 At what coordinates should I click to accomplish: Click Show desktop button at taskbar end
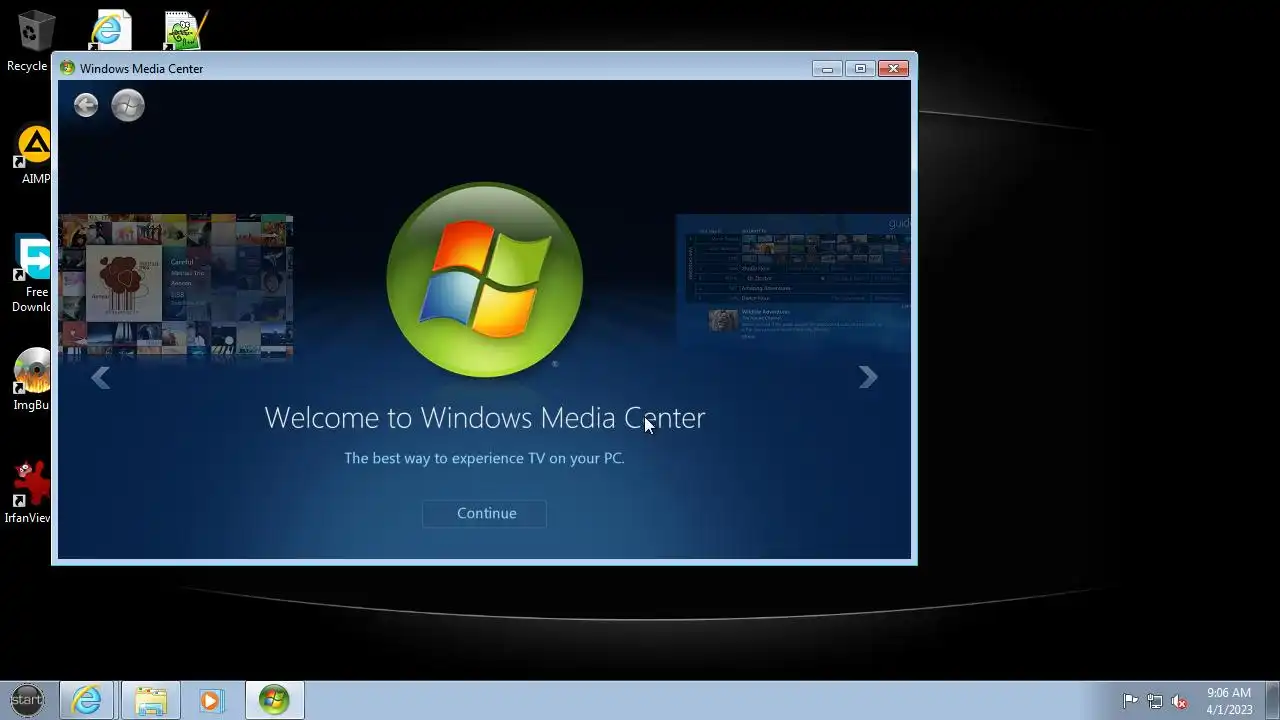click(x=1272, y=700)
